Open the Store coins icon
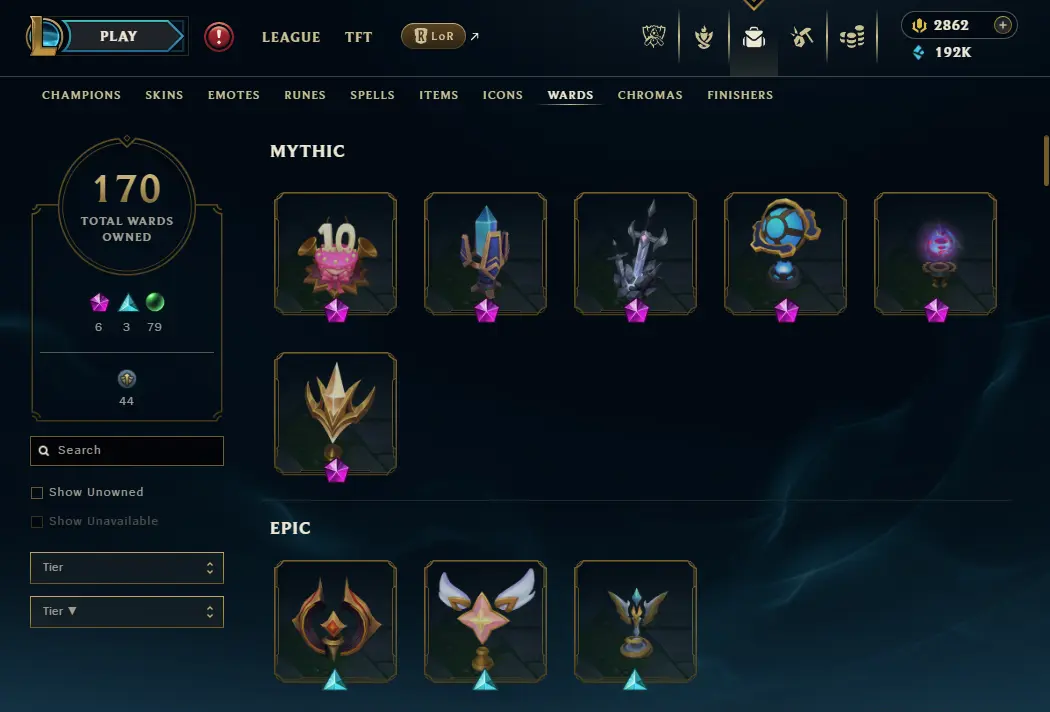Screen dimensions: 1050x712 tap(852, 37)
